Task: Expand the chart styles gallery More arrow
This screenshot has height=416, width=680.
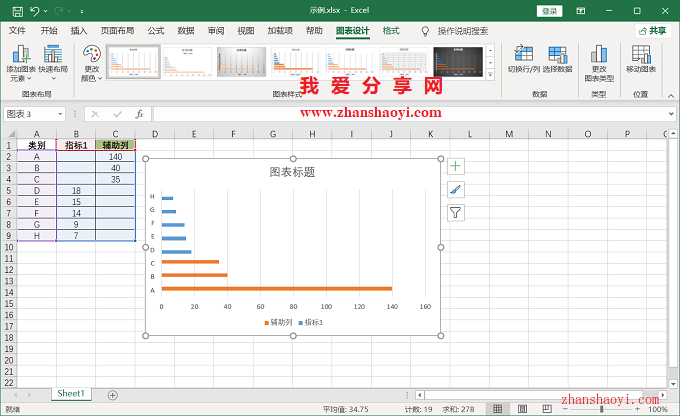Action: coord(490,75)
